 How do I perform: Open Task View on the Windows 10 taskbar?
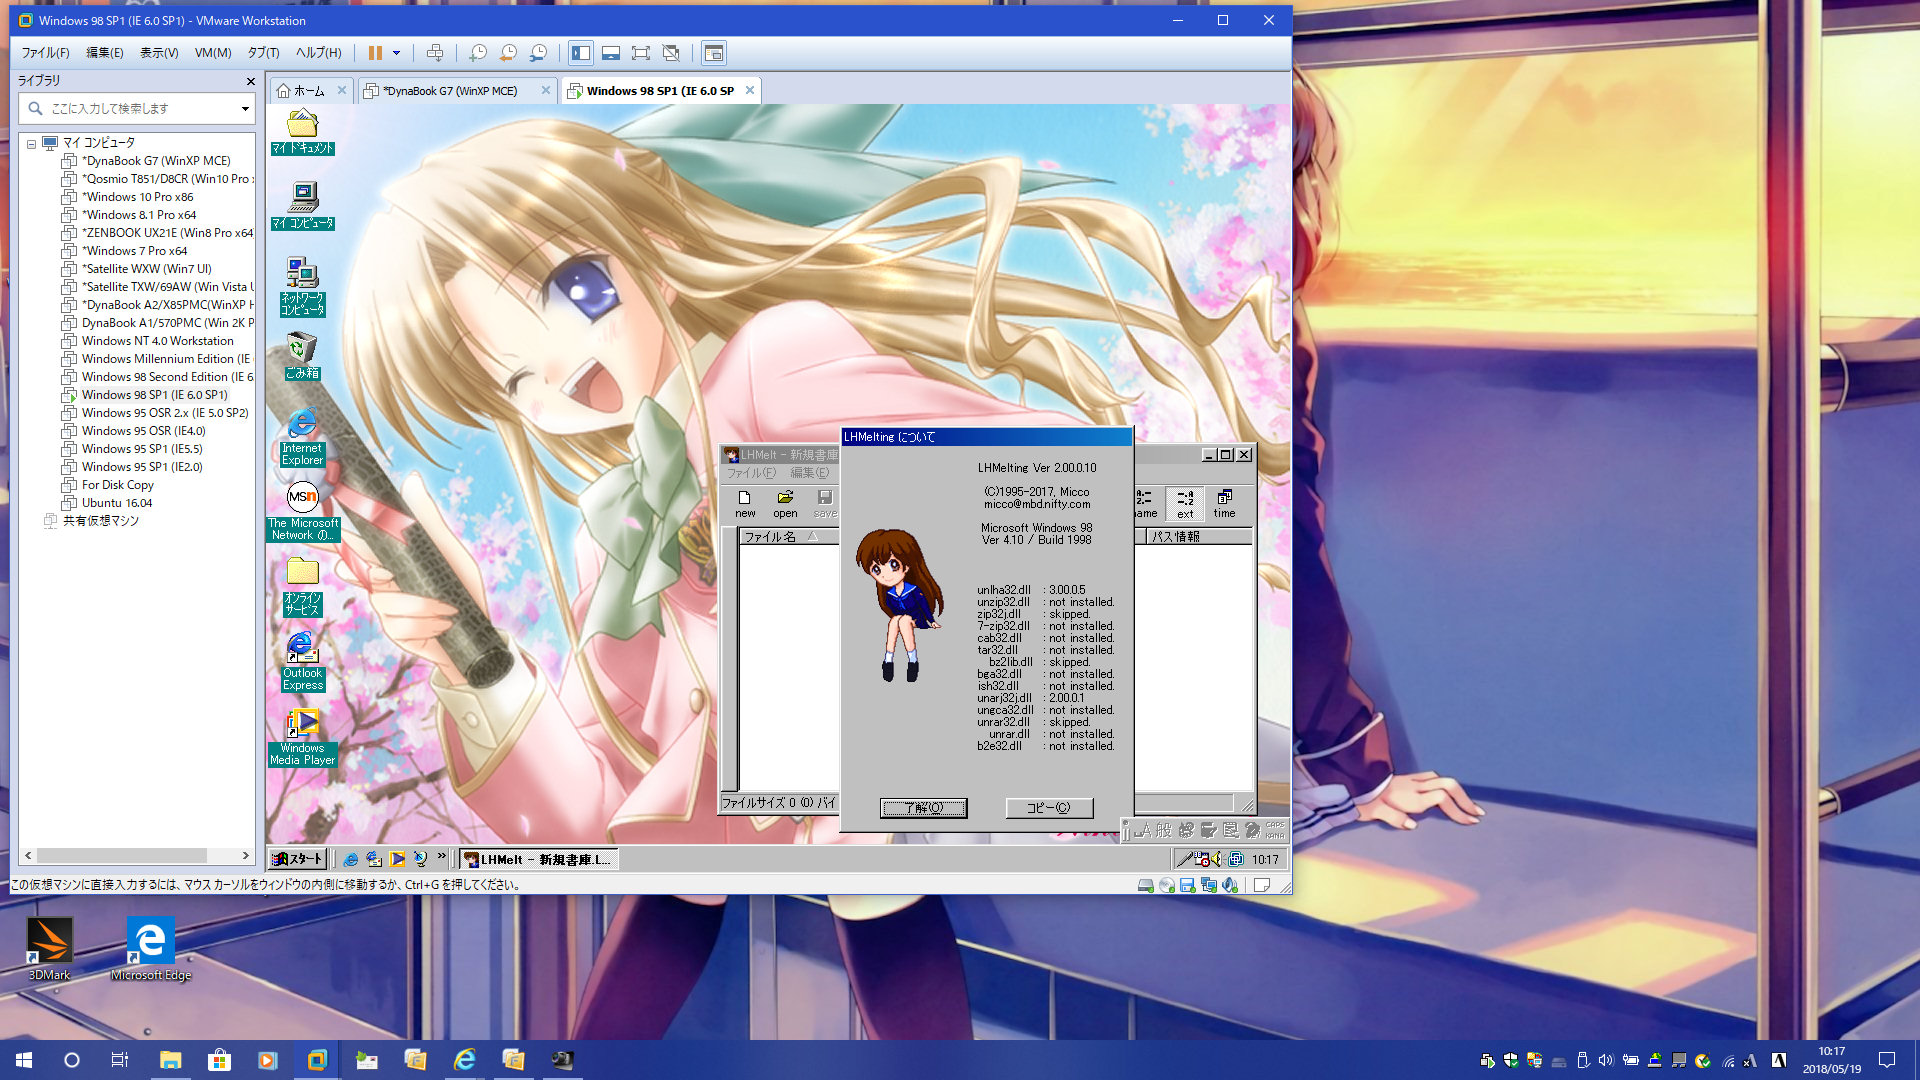click(120, 1060)
